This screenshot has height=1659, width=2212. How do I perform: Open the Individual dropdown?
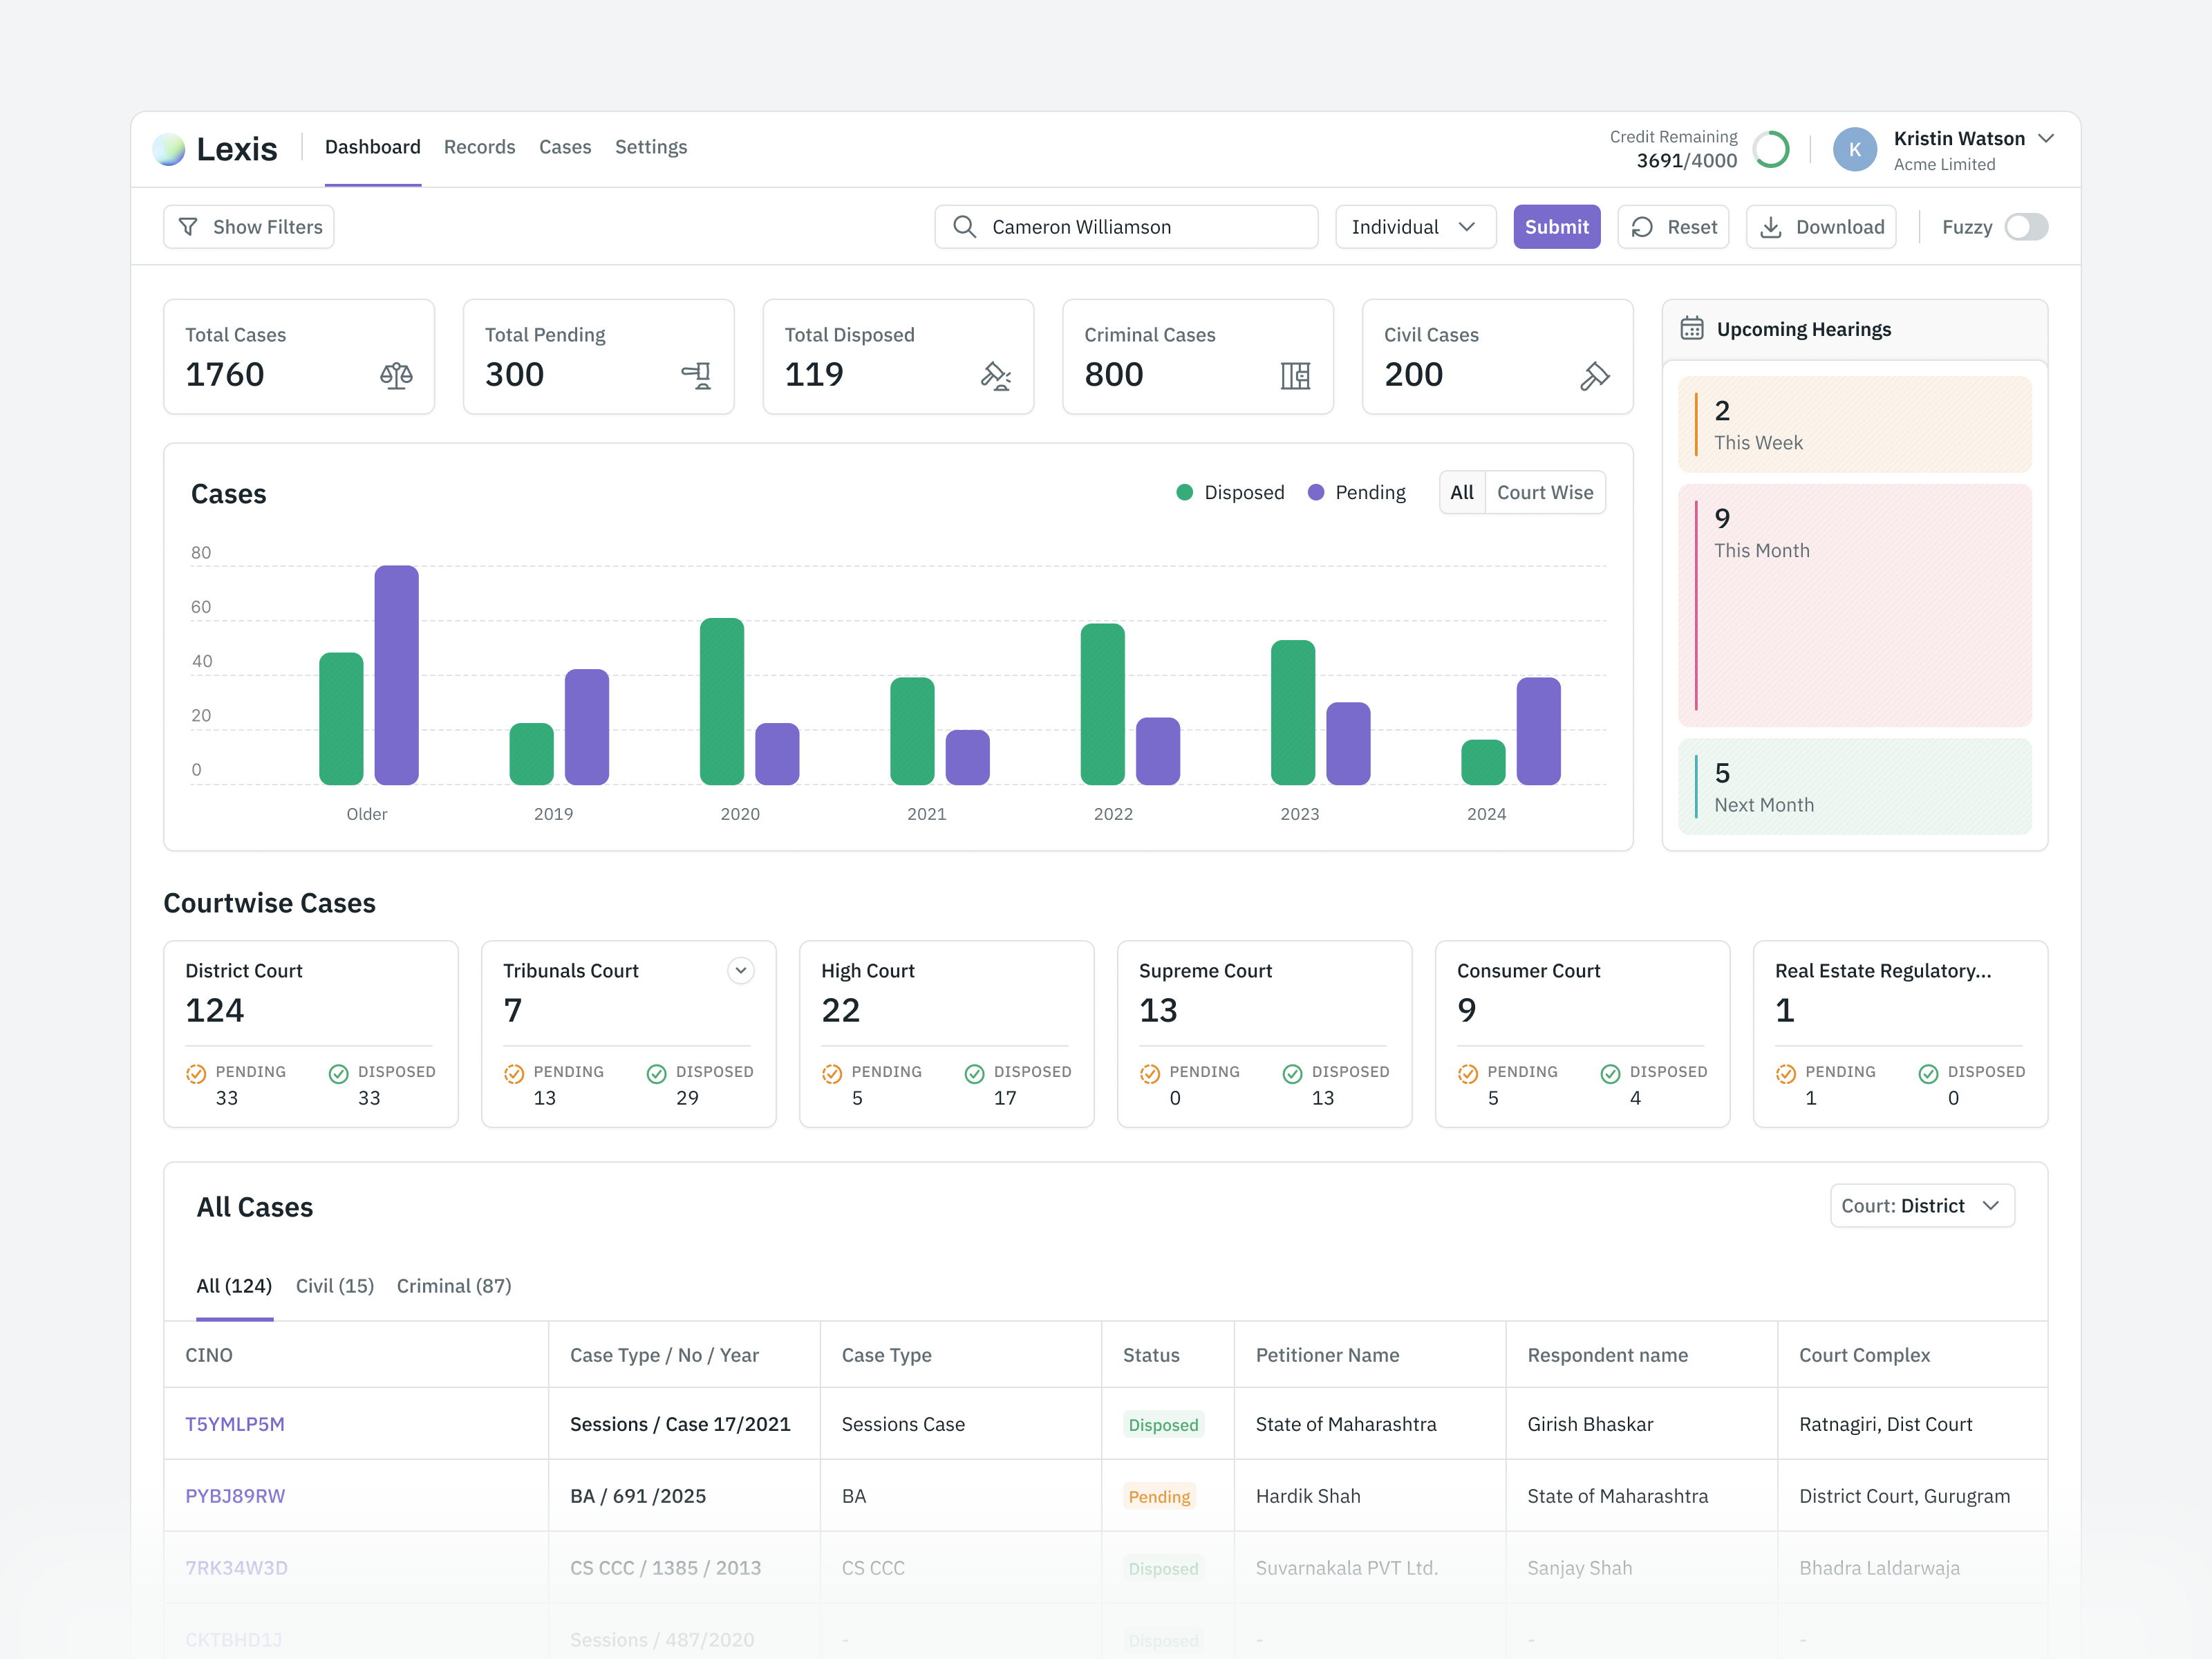coord(1414,227)
